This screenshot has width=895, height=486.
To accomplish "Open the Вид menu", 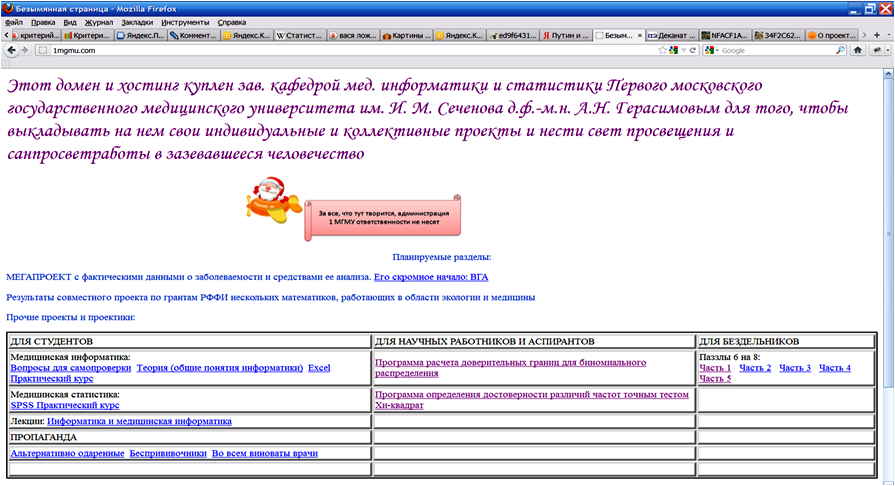I will point(70,22).
